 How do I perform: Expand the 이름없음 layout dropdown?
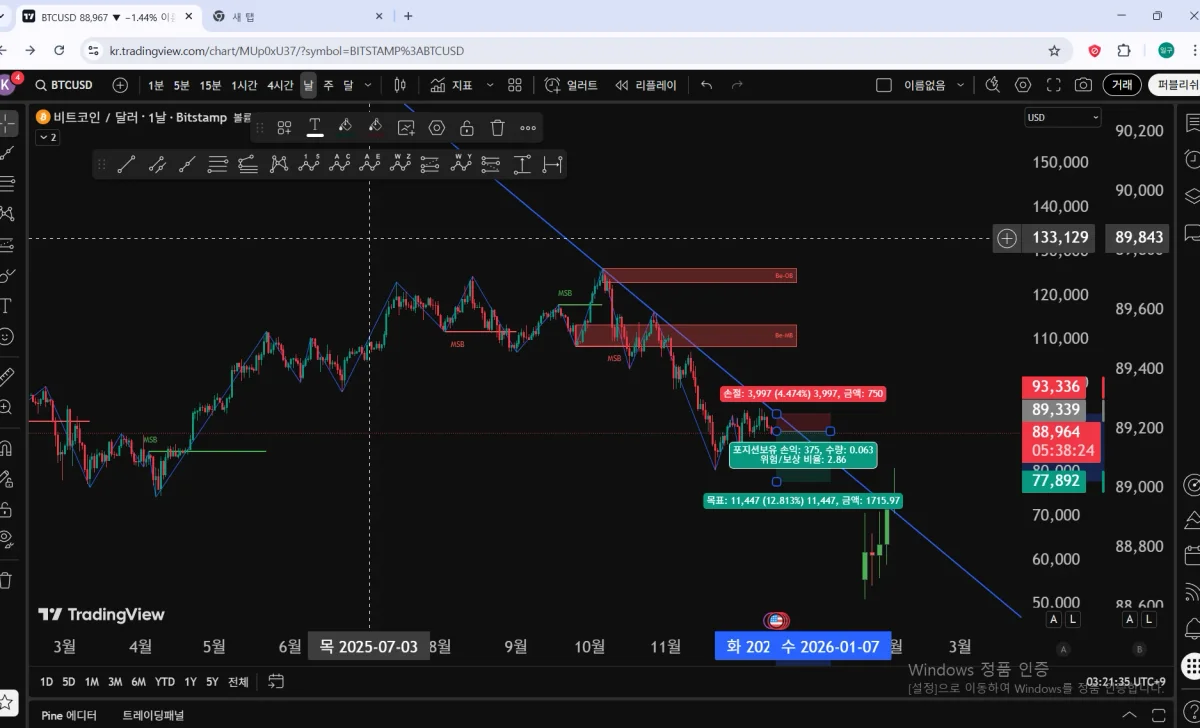click(x=932, y=85)
